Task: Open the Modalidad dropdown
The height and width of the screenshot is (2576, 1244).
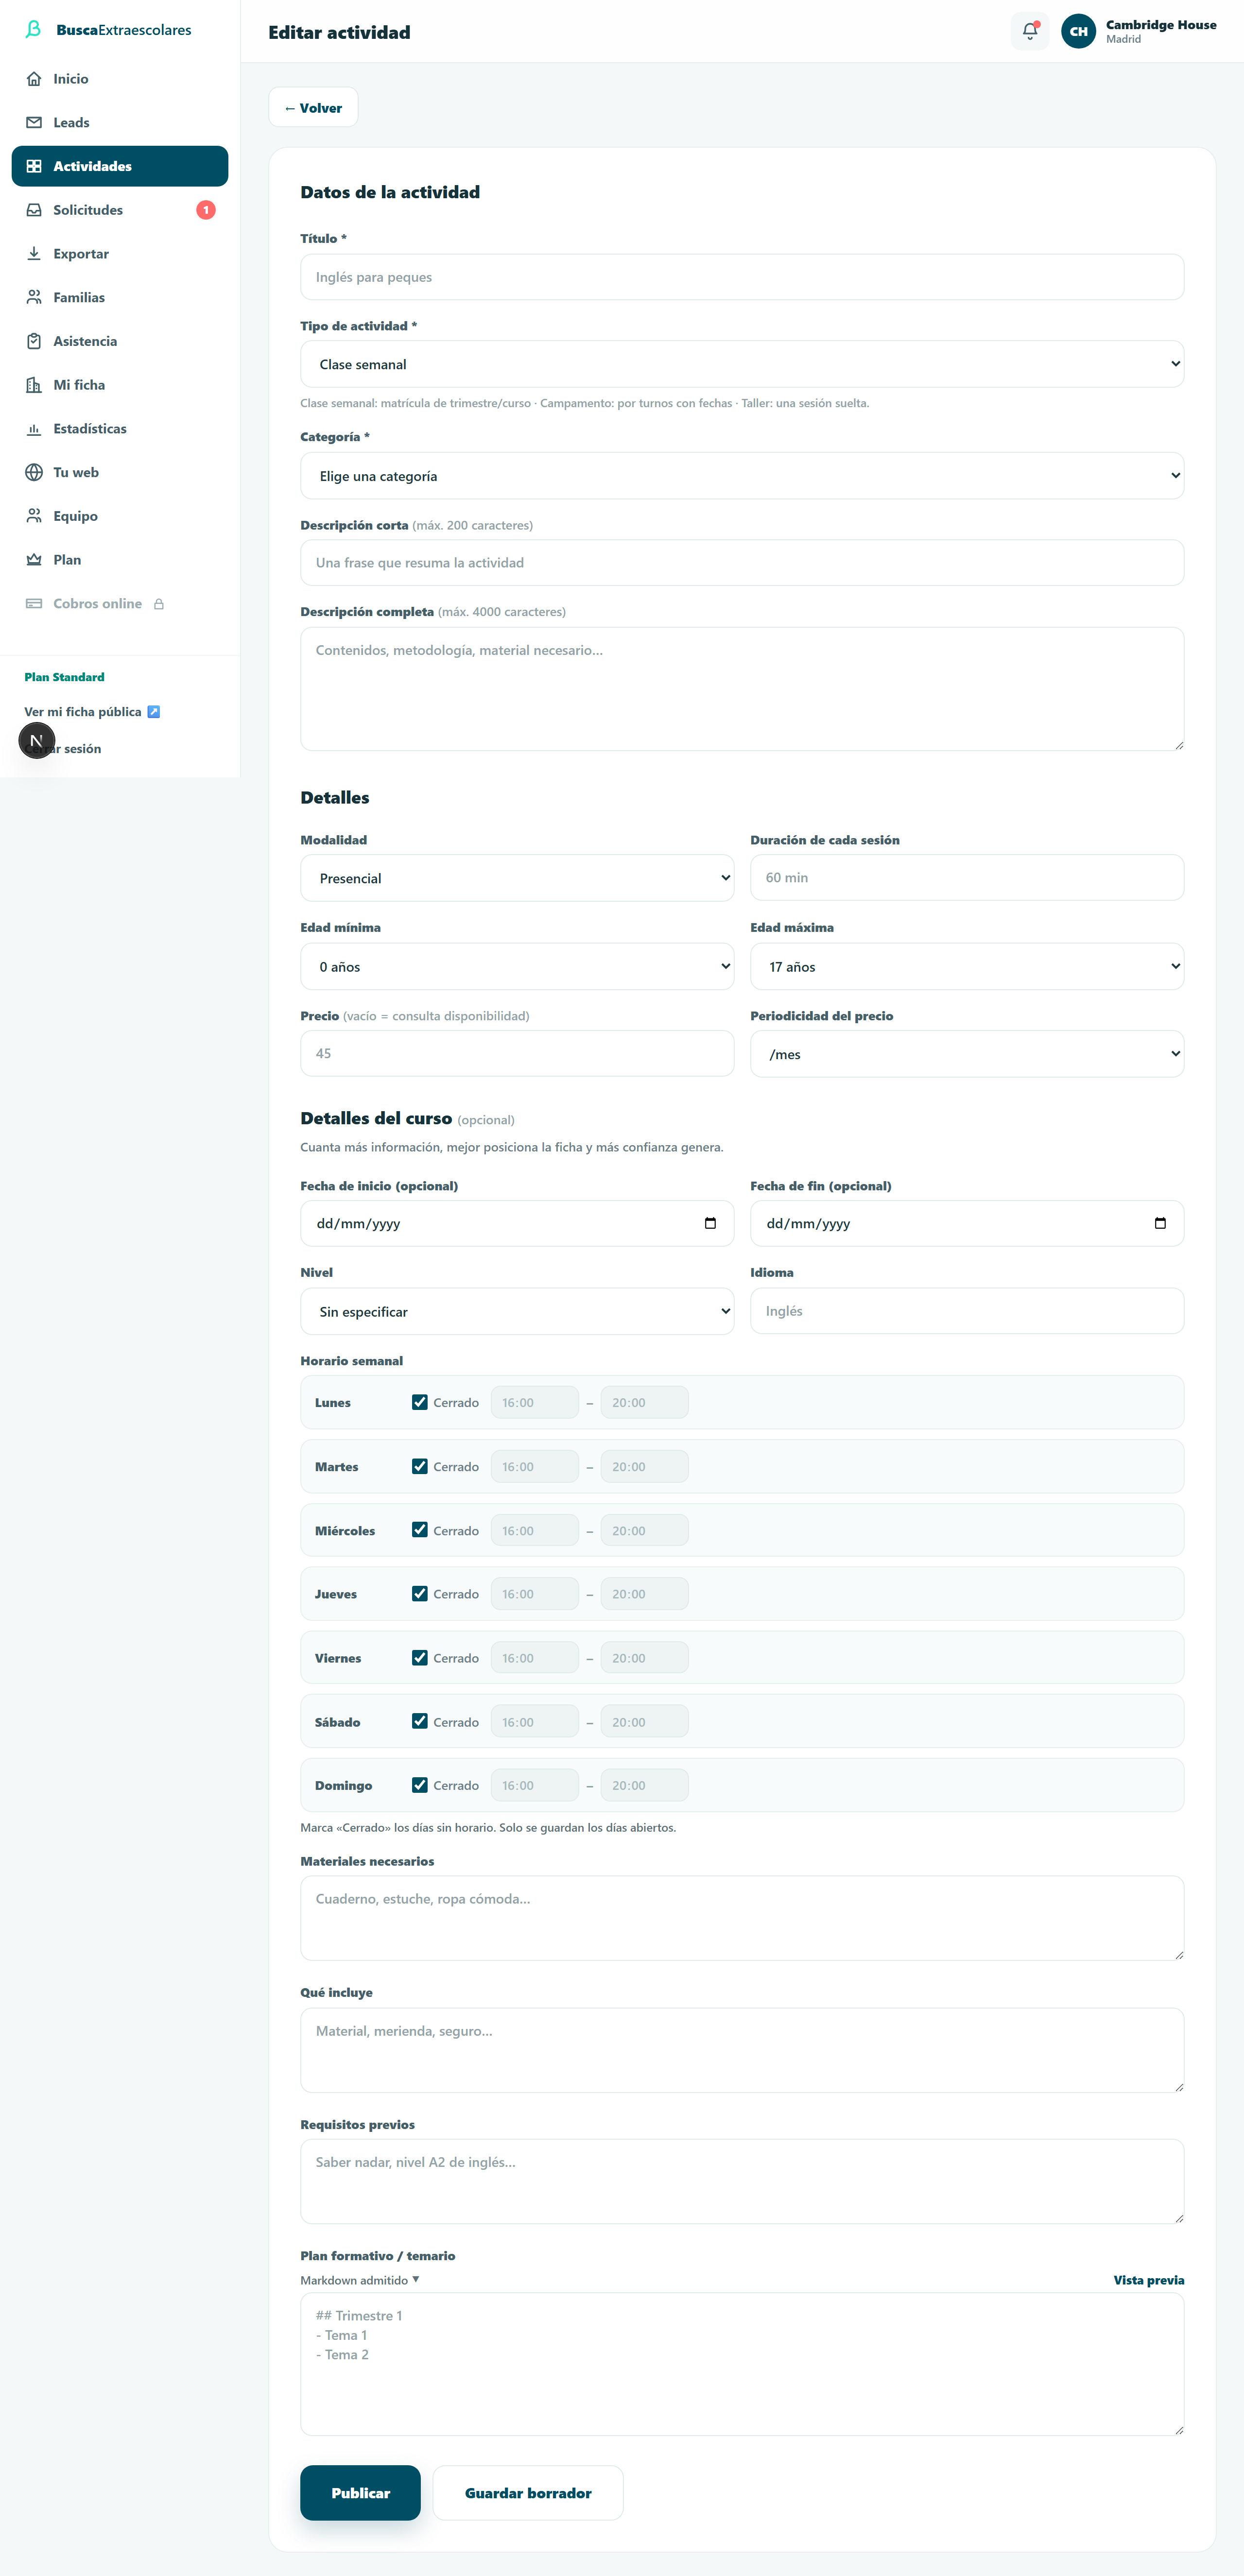Action: click(x=517, y=878)
